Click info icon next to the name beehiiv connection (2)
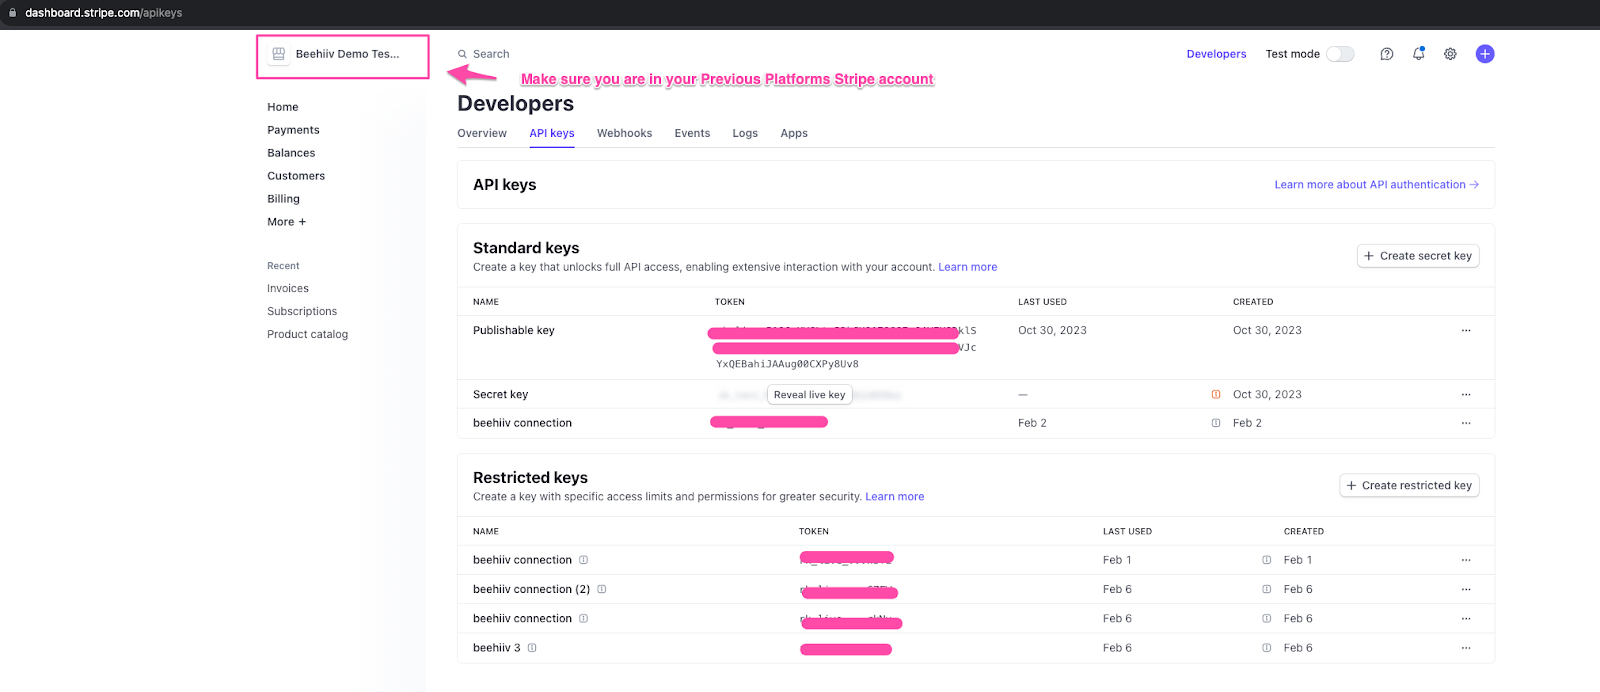This screenshot has height=692, width=1600. coord(602,589)
